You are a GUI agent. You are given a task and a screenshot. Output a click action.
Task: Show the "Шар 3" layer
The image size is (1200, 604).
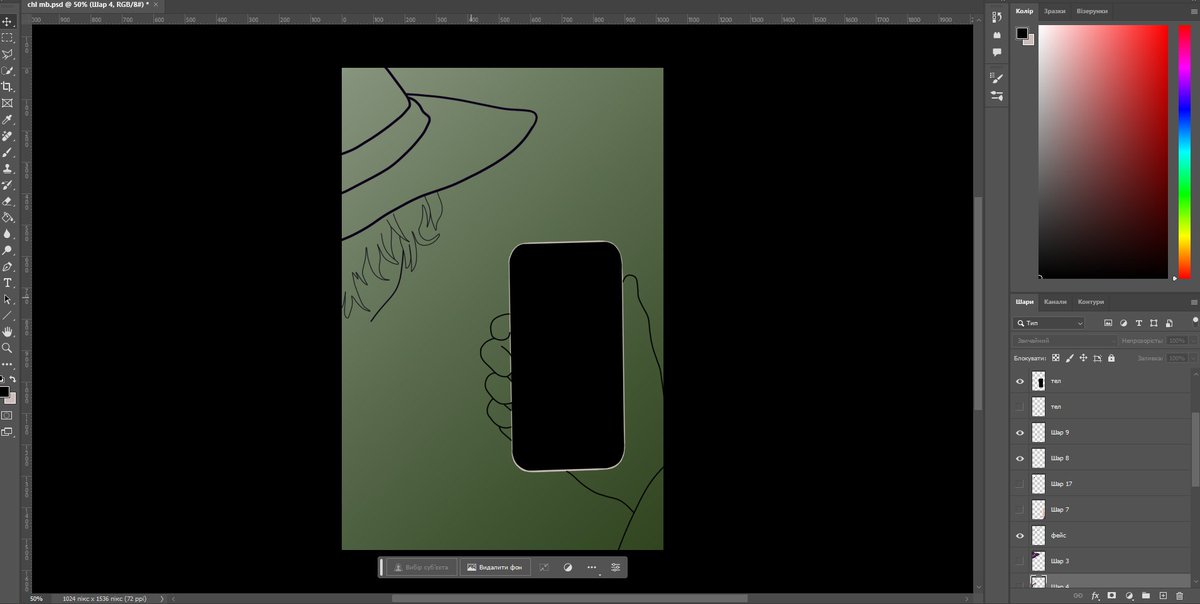tap(1020, 561)
